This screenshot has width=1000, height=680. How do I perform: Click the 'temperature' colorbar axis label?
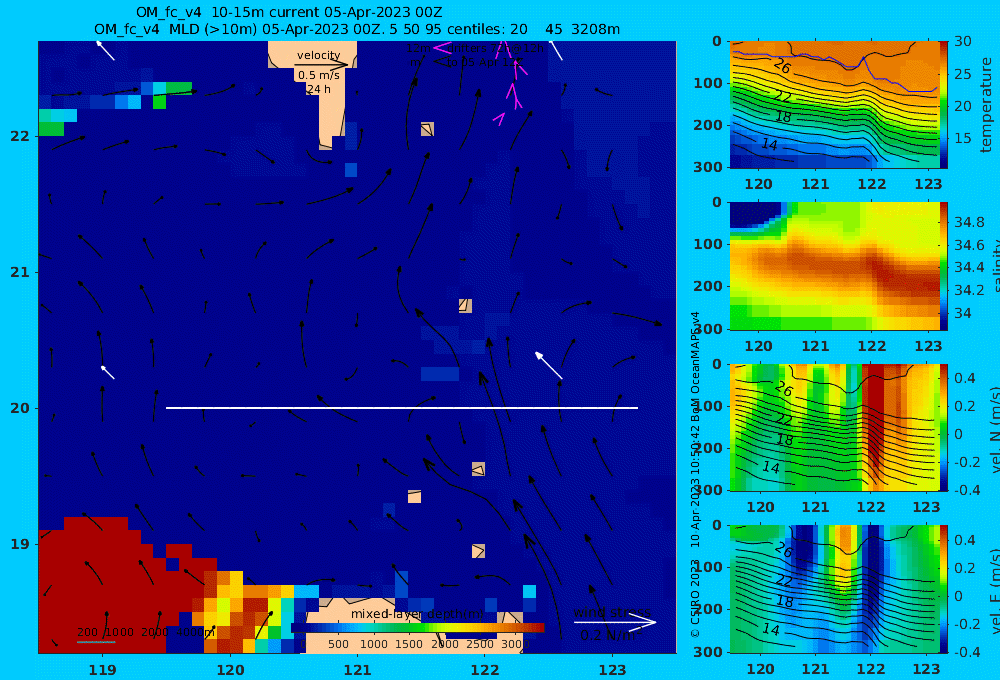coord(986,105)
